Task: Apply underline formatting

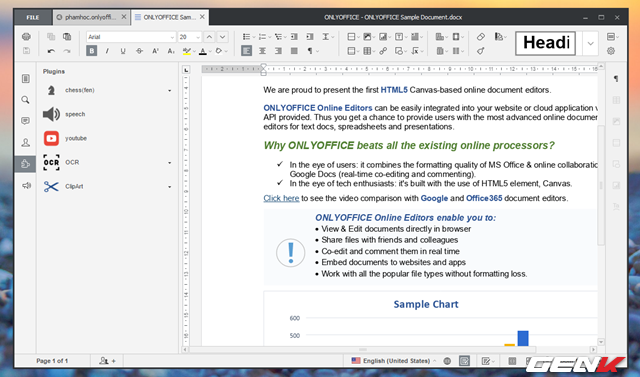Action: (x=123, y=51)
